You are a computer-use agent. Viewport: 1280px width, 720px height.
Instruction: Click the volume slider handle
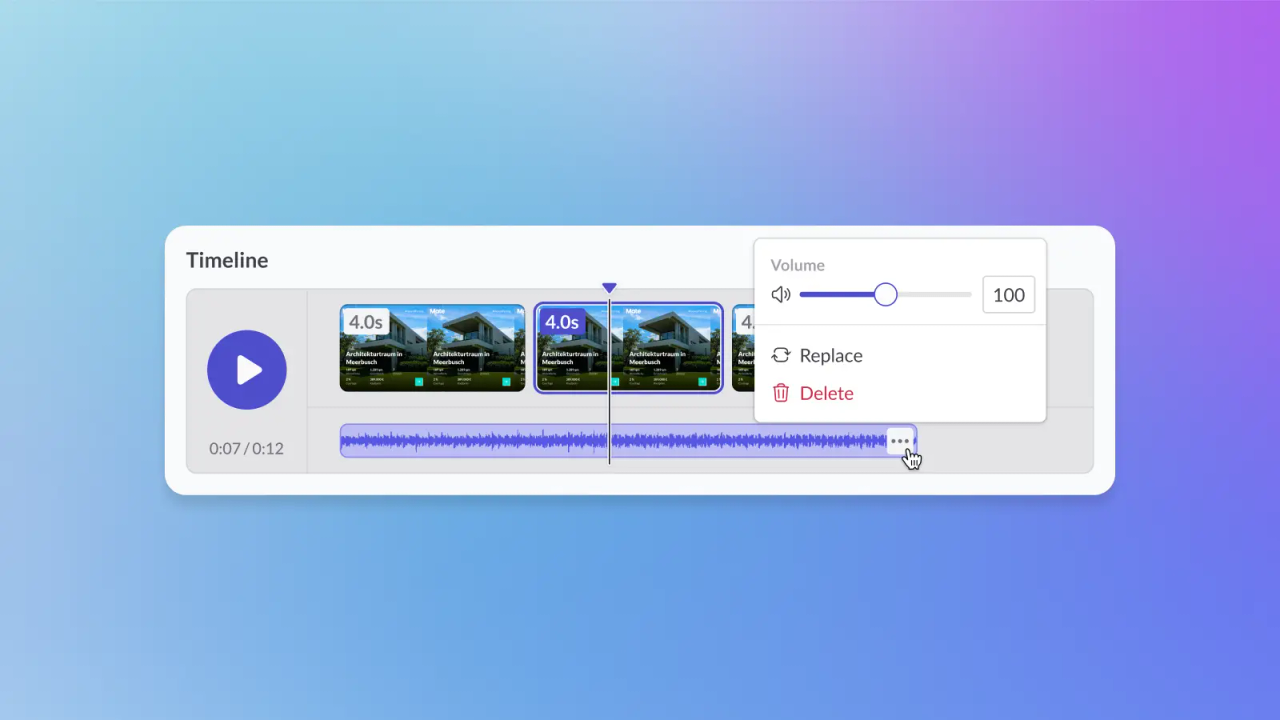point(886,295)
